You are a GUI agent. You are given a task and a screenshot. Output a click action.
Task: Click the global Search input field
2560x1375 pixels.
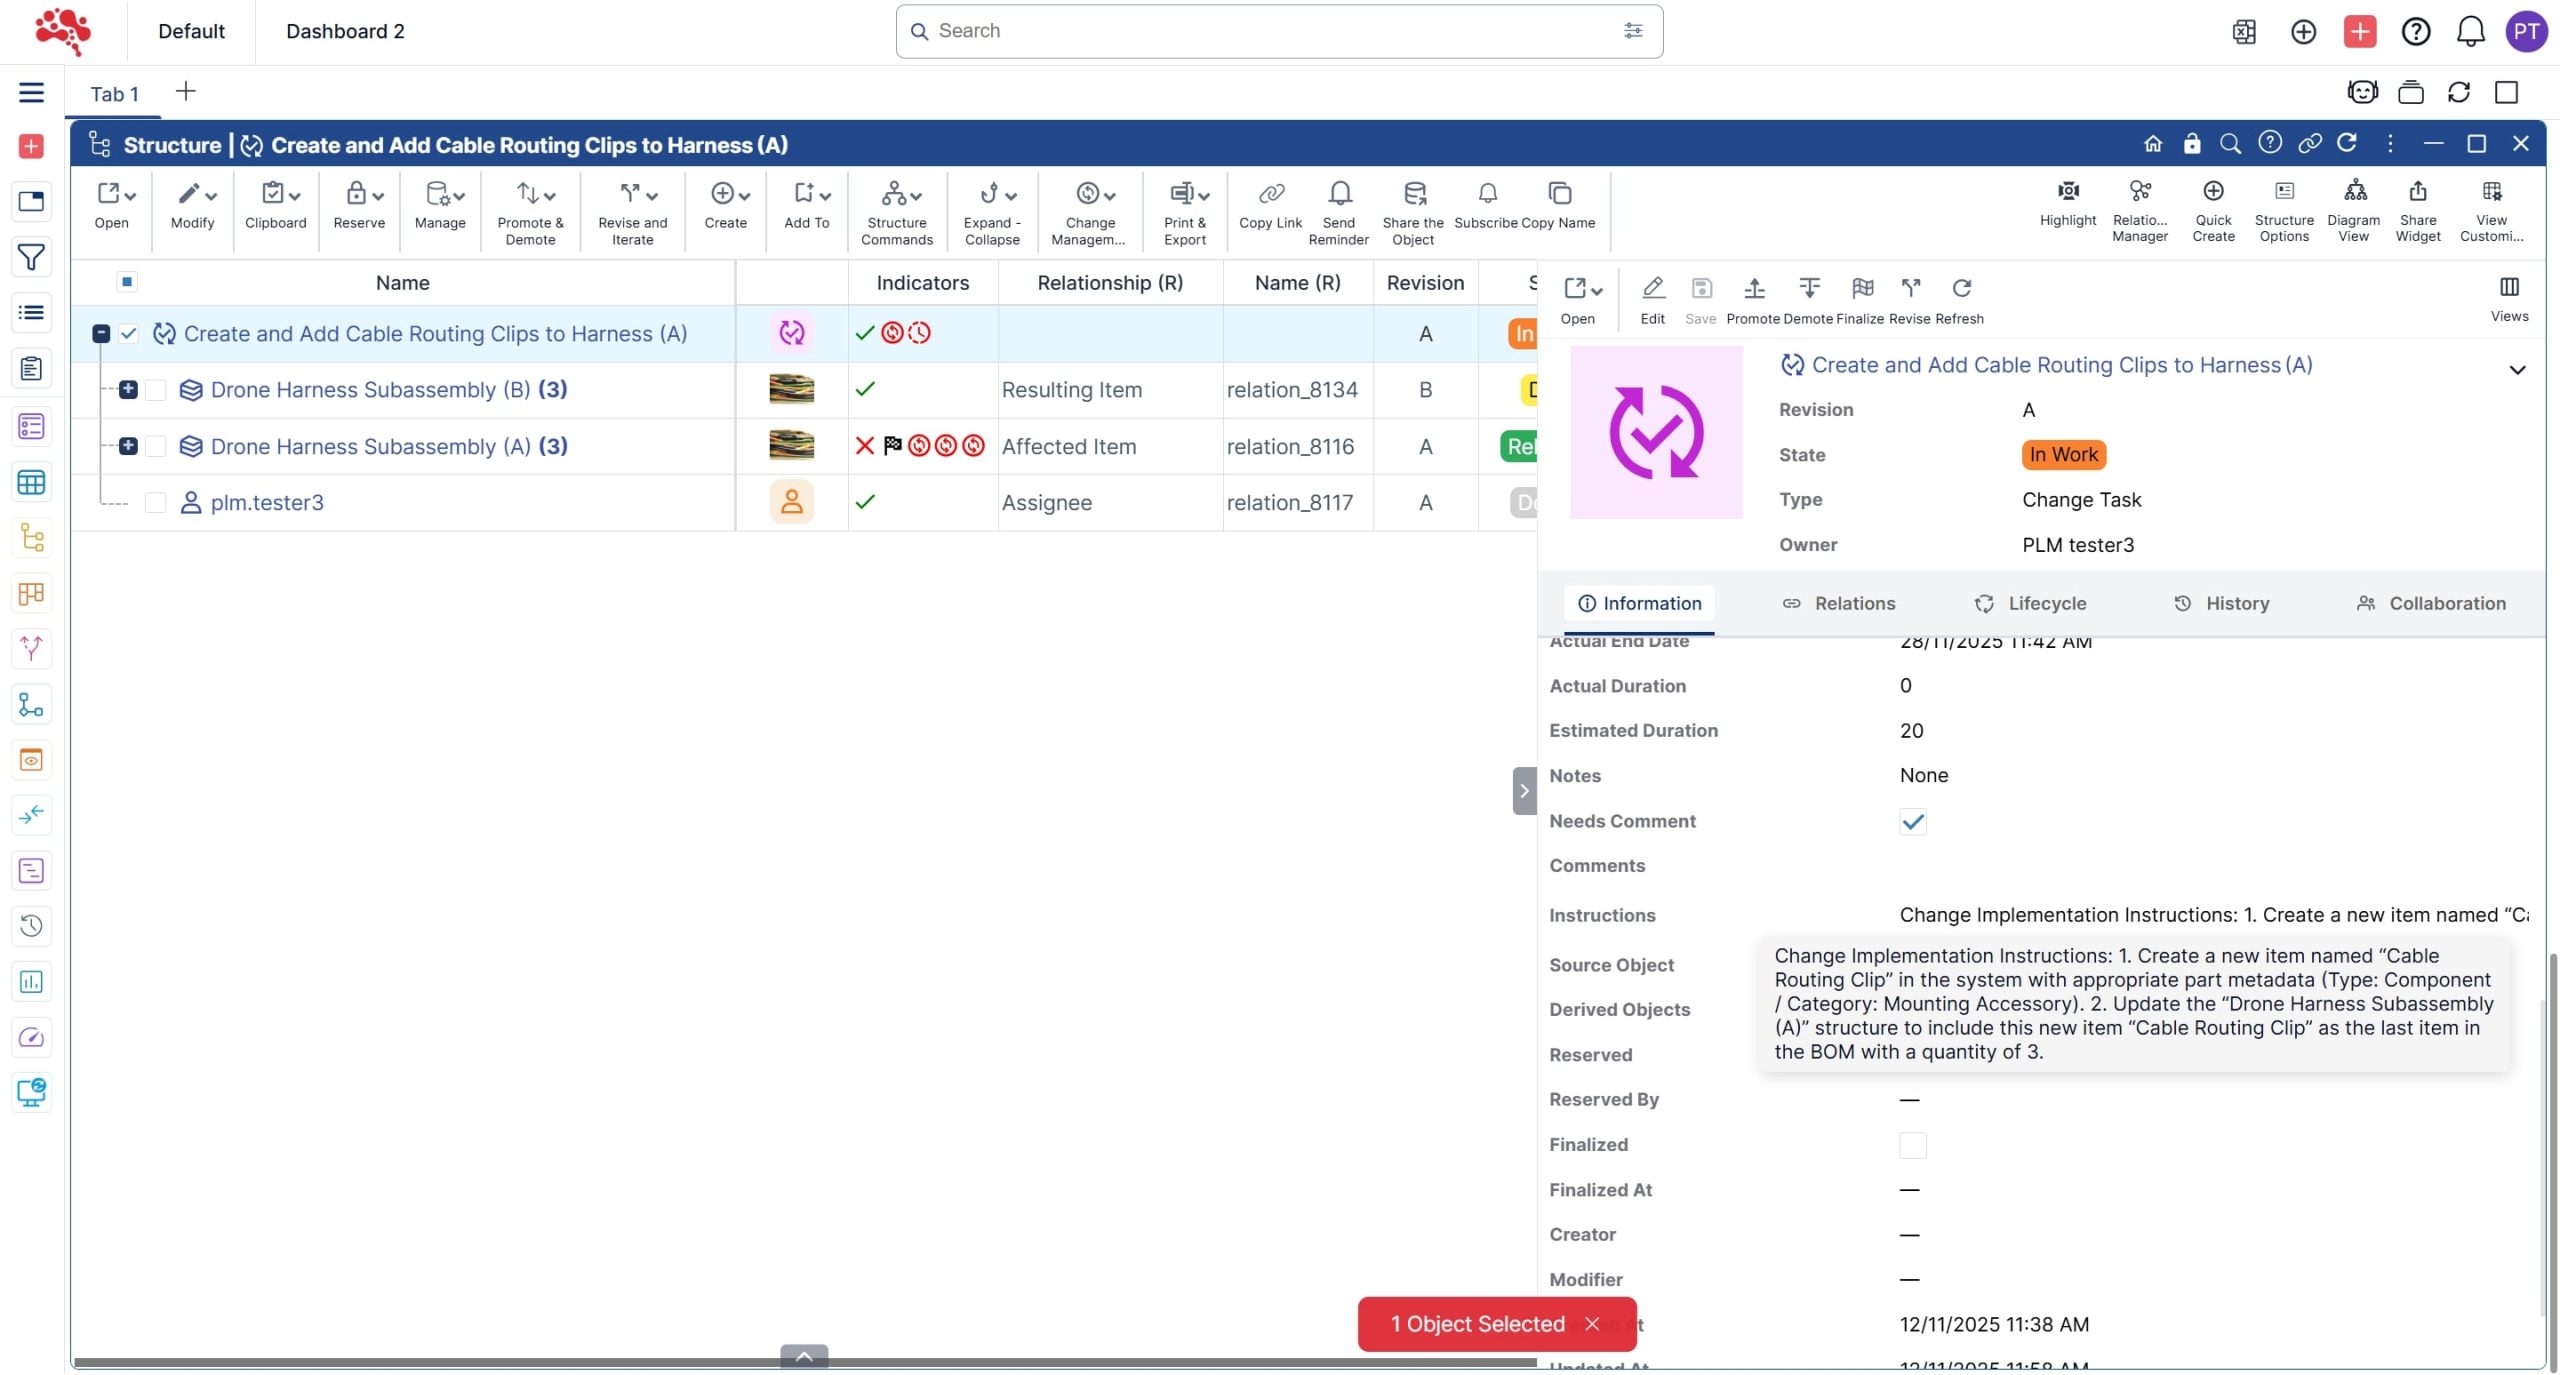pyautogui.click(x=1270, y=31)
